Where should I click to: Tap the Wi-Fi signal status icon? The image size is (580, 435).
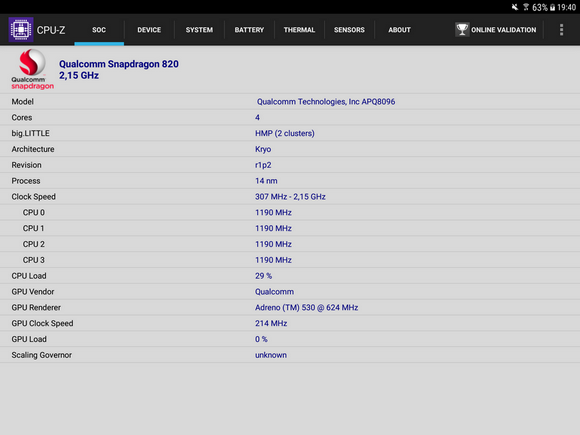(x=526, y=7)
